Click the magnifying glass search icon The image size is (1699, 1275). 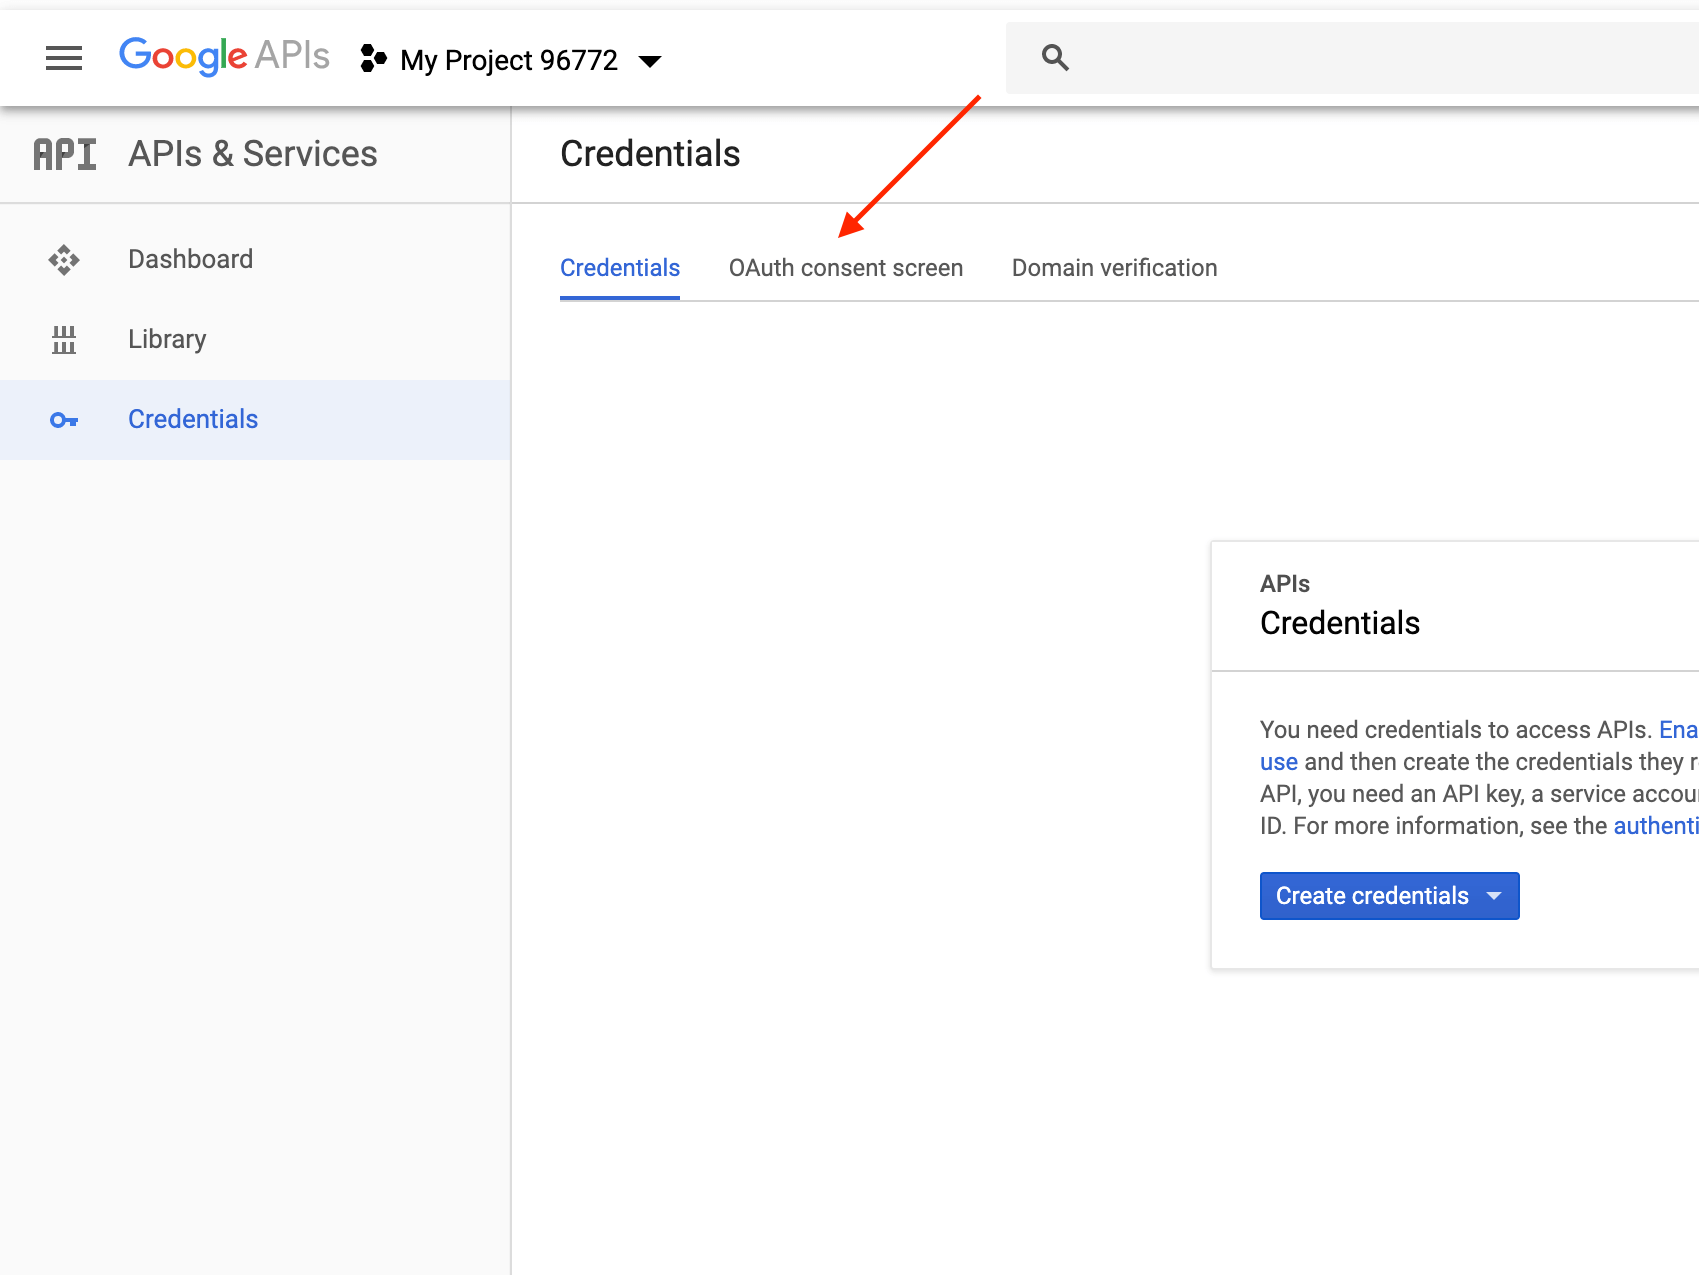(1055, 58)
